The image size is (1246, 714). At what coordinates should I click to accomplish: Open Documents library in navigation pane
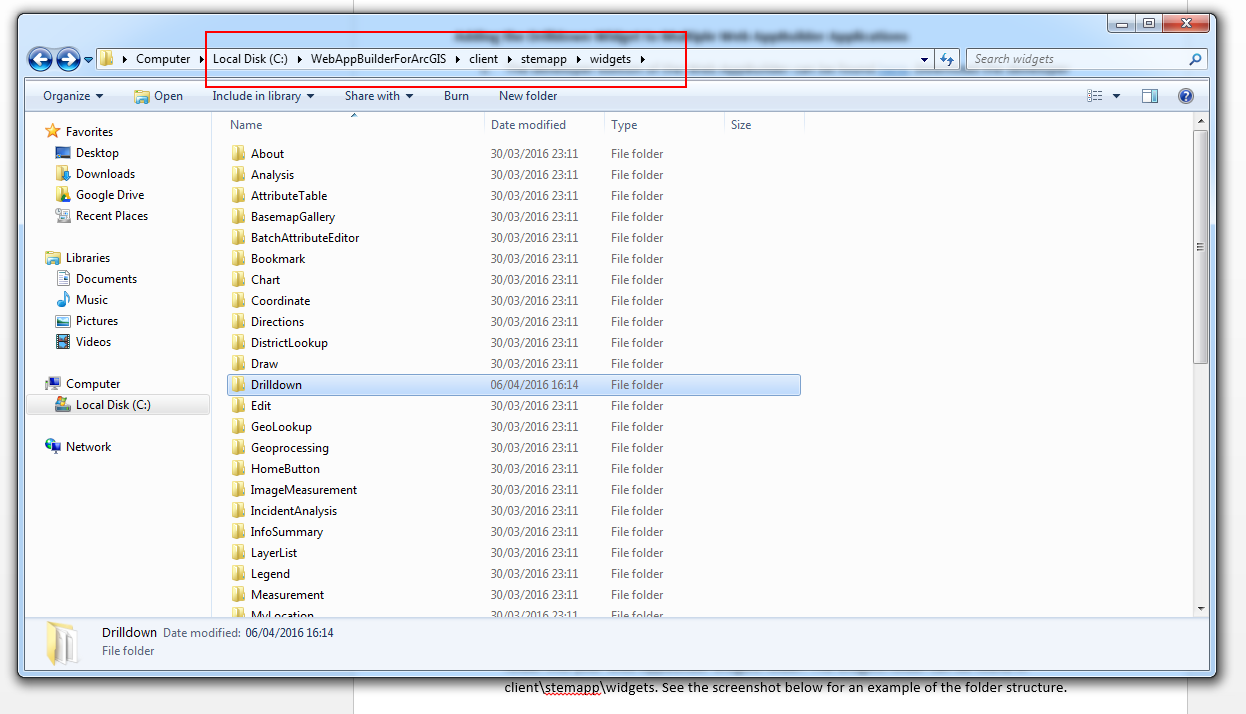(x=106, y=279)
